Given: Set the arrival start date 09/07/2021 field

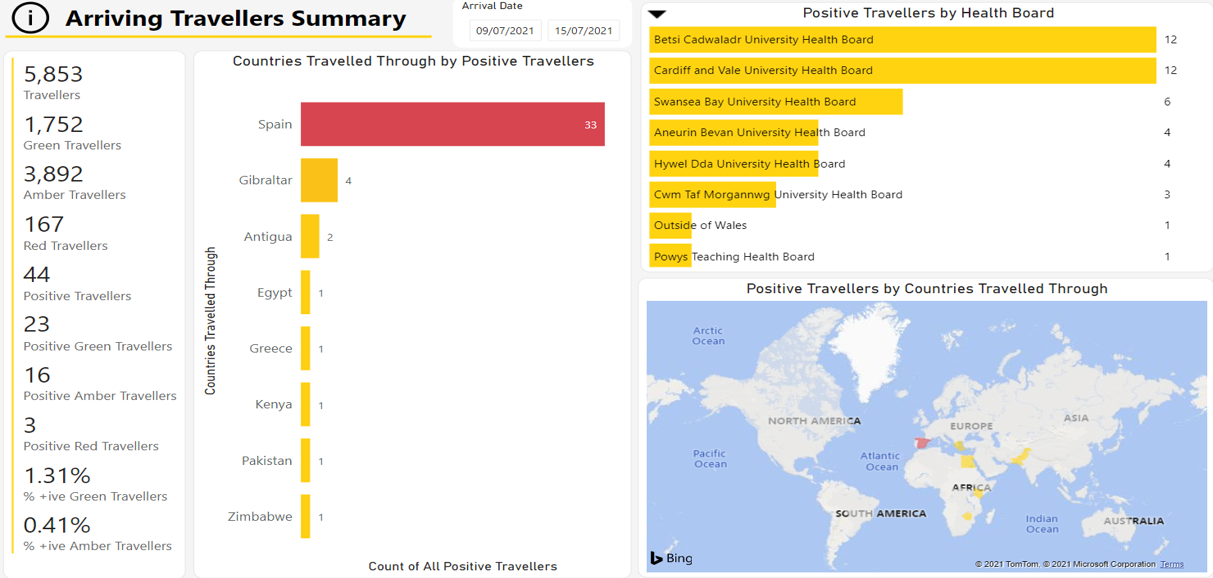Looking at the screenshot, I should tap(505, 31).
